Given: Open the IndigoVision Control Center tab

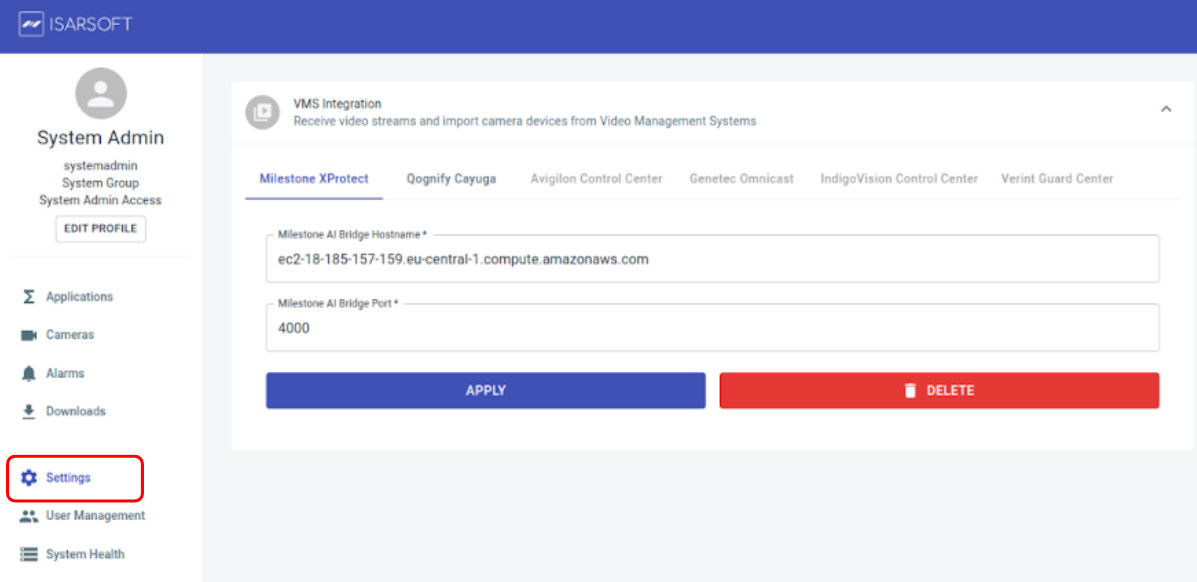Looking at the screenshot, I should 899,179.
